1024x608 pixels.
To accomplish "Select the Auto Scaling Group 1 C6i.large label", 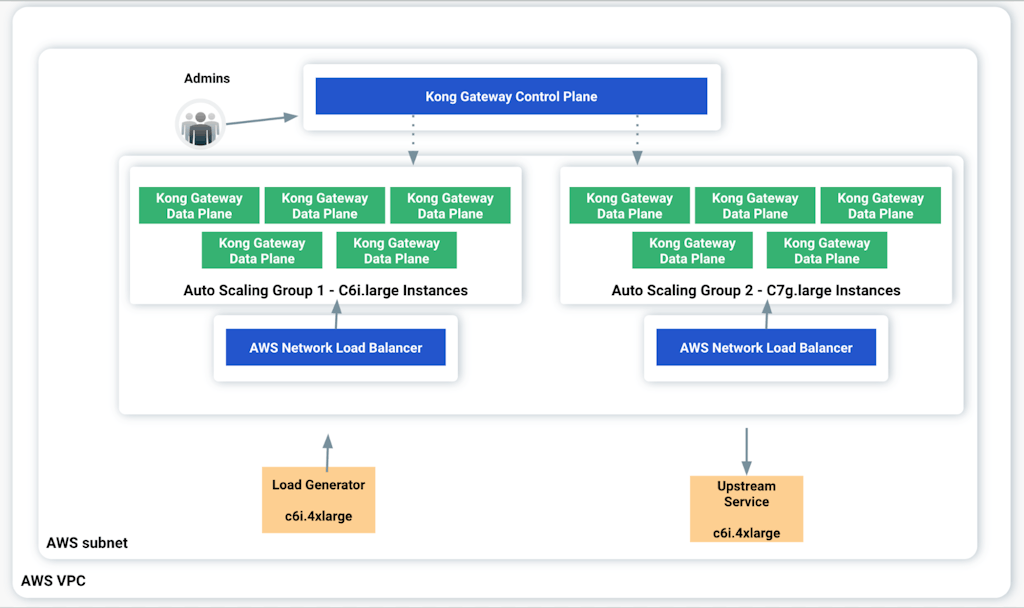I will (326, 291).
